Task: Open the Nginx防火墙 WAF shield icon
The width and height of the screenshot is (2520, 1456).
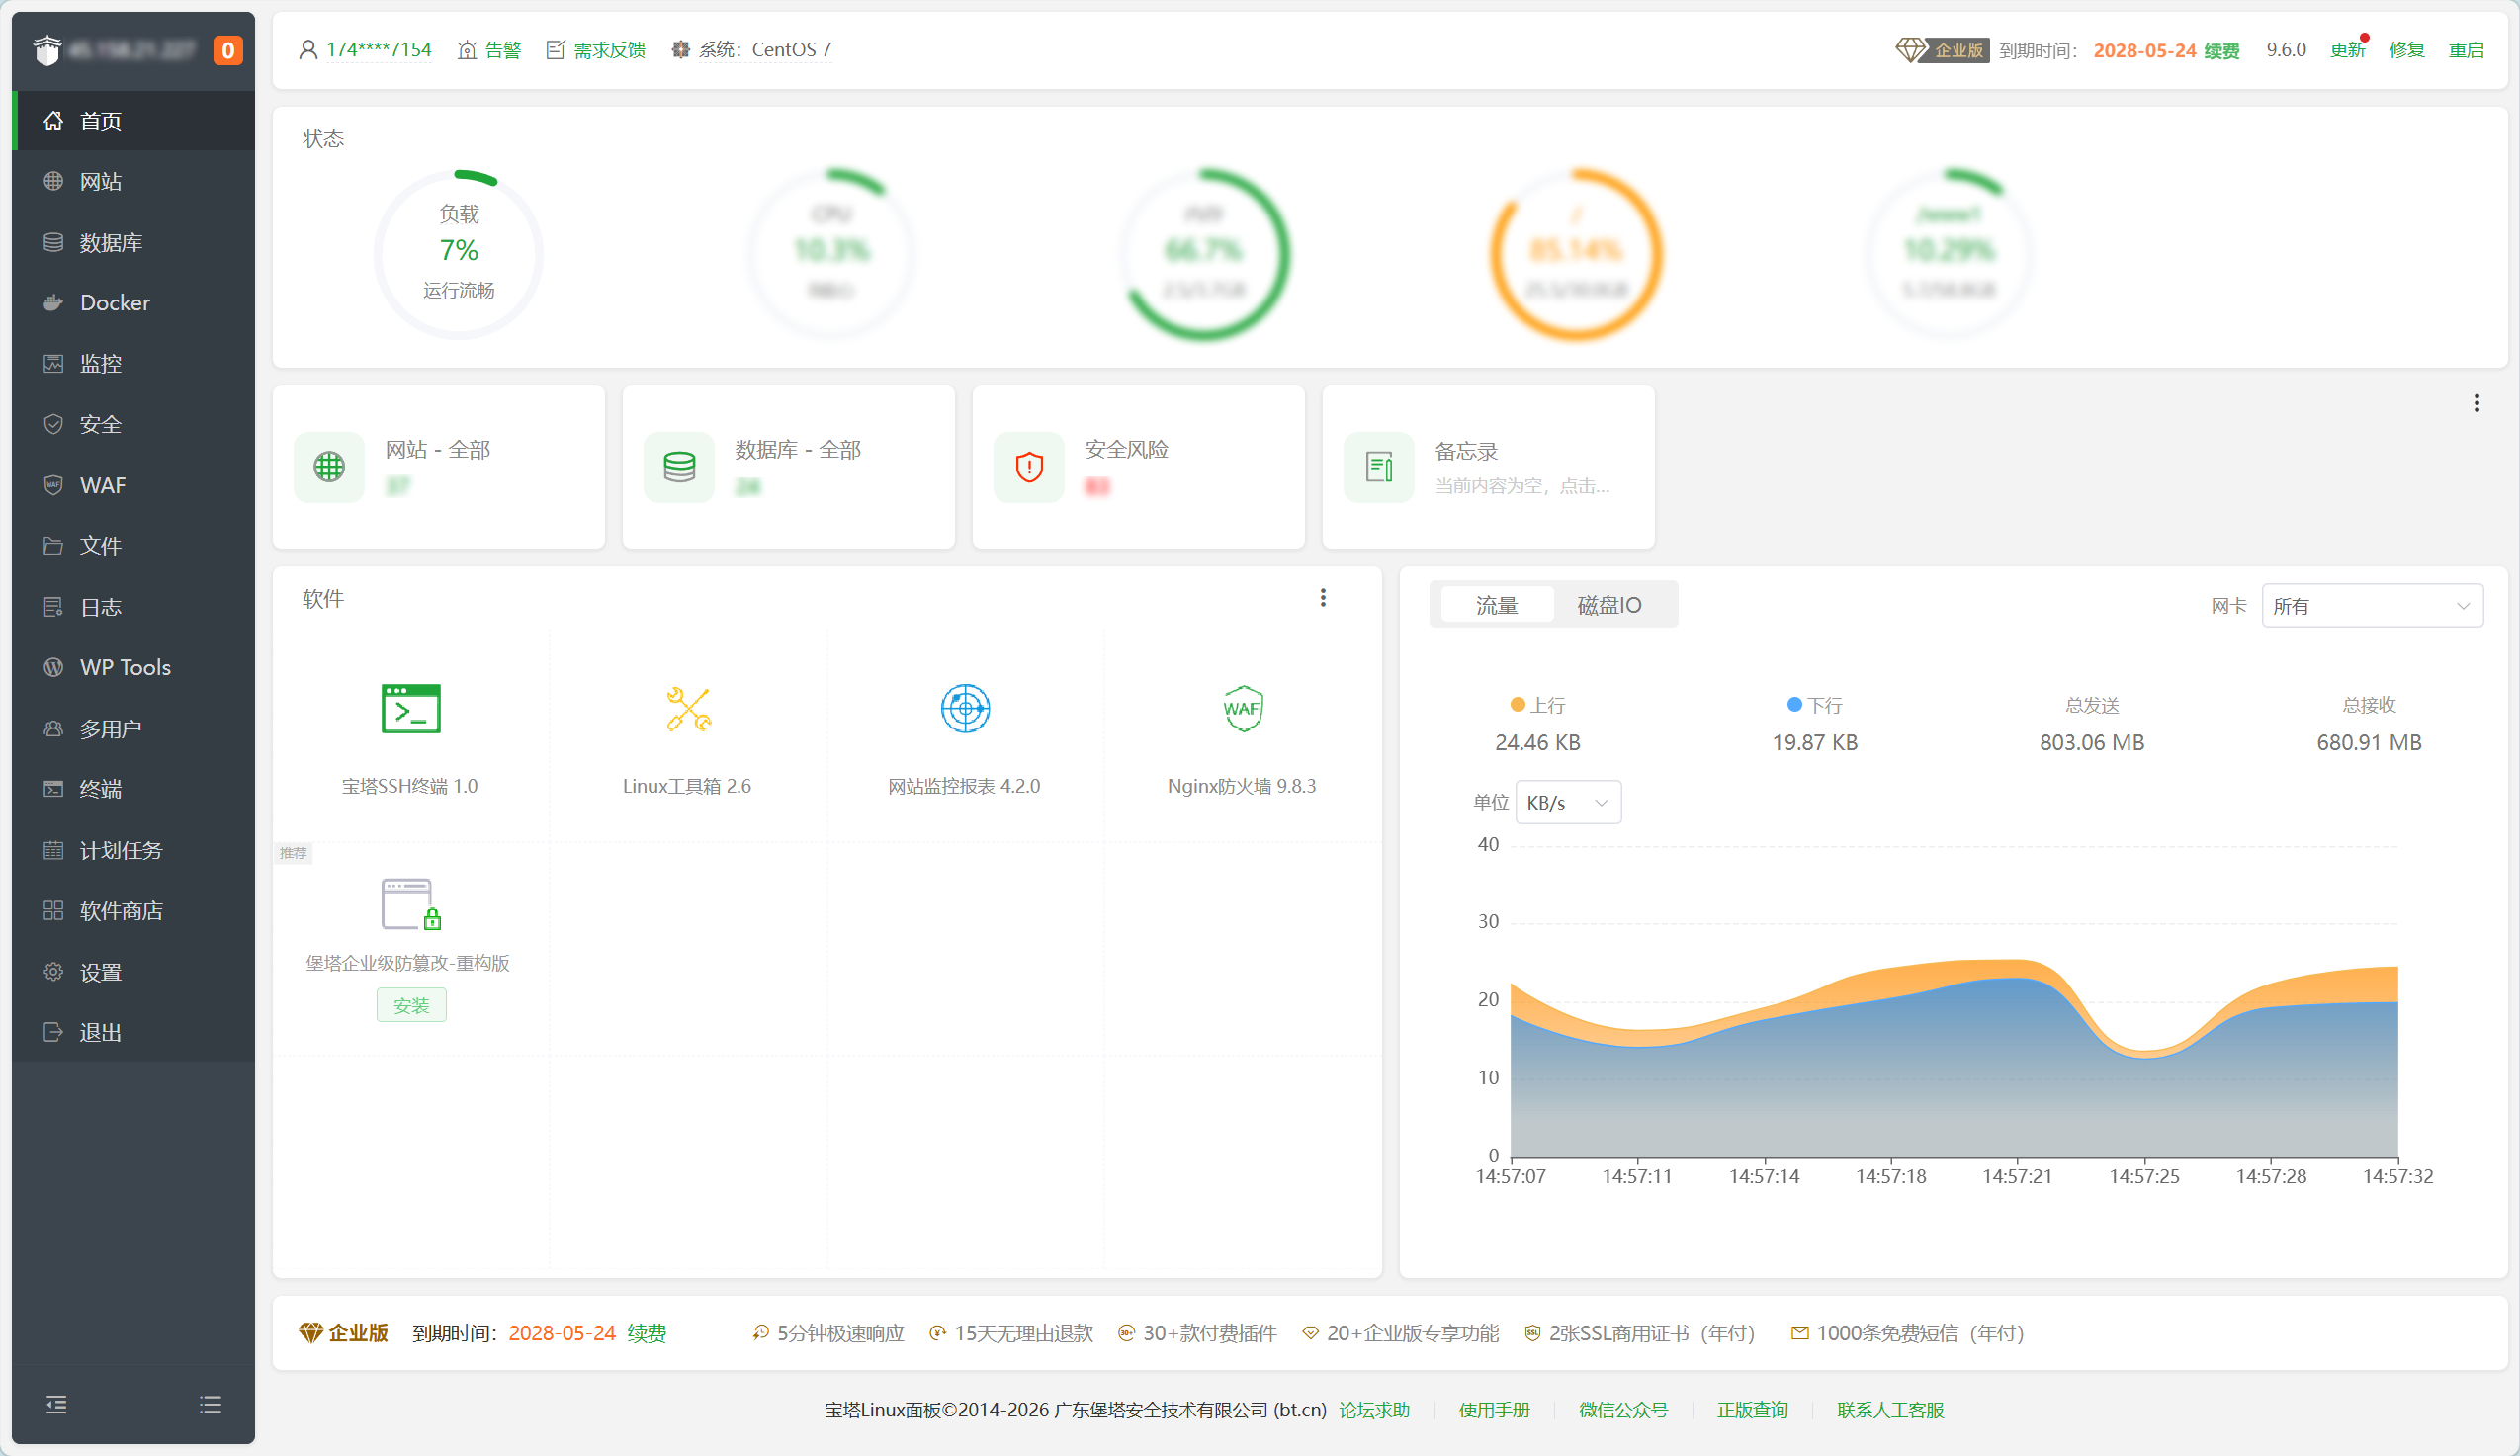Action: click(1242, 709)
